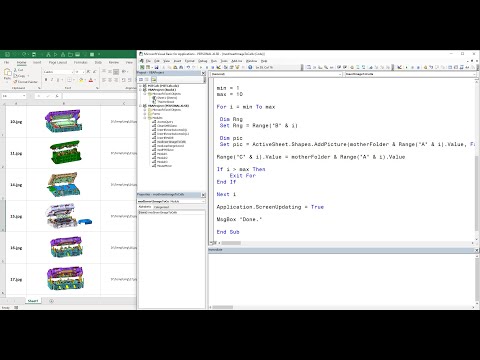Click the code window horizontal scrollbar
This screenshot has height=360, width=480.
pyautogui.click(x=345, y=243)
